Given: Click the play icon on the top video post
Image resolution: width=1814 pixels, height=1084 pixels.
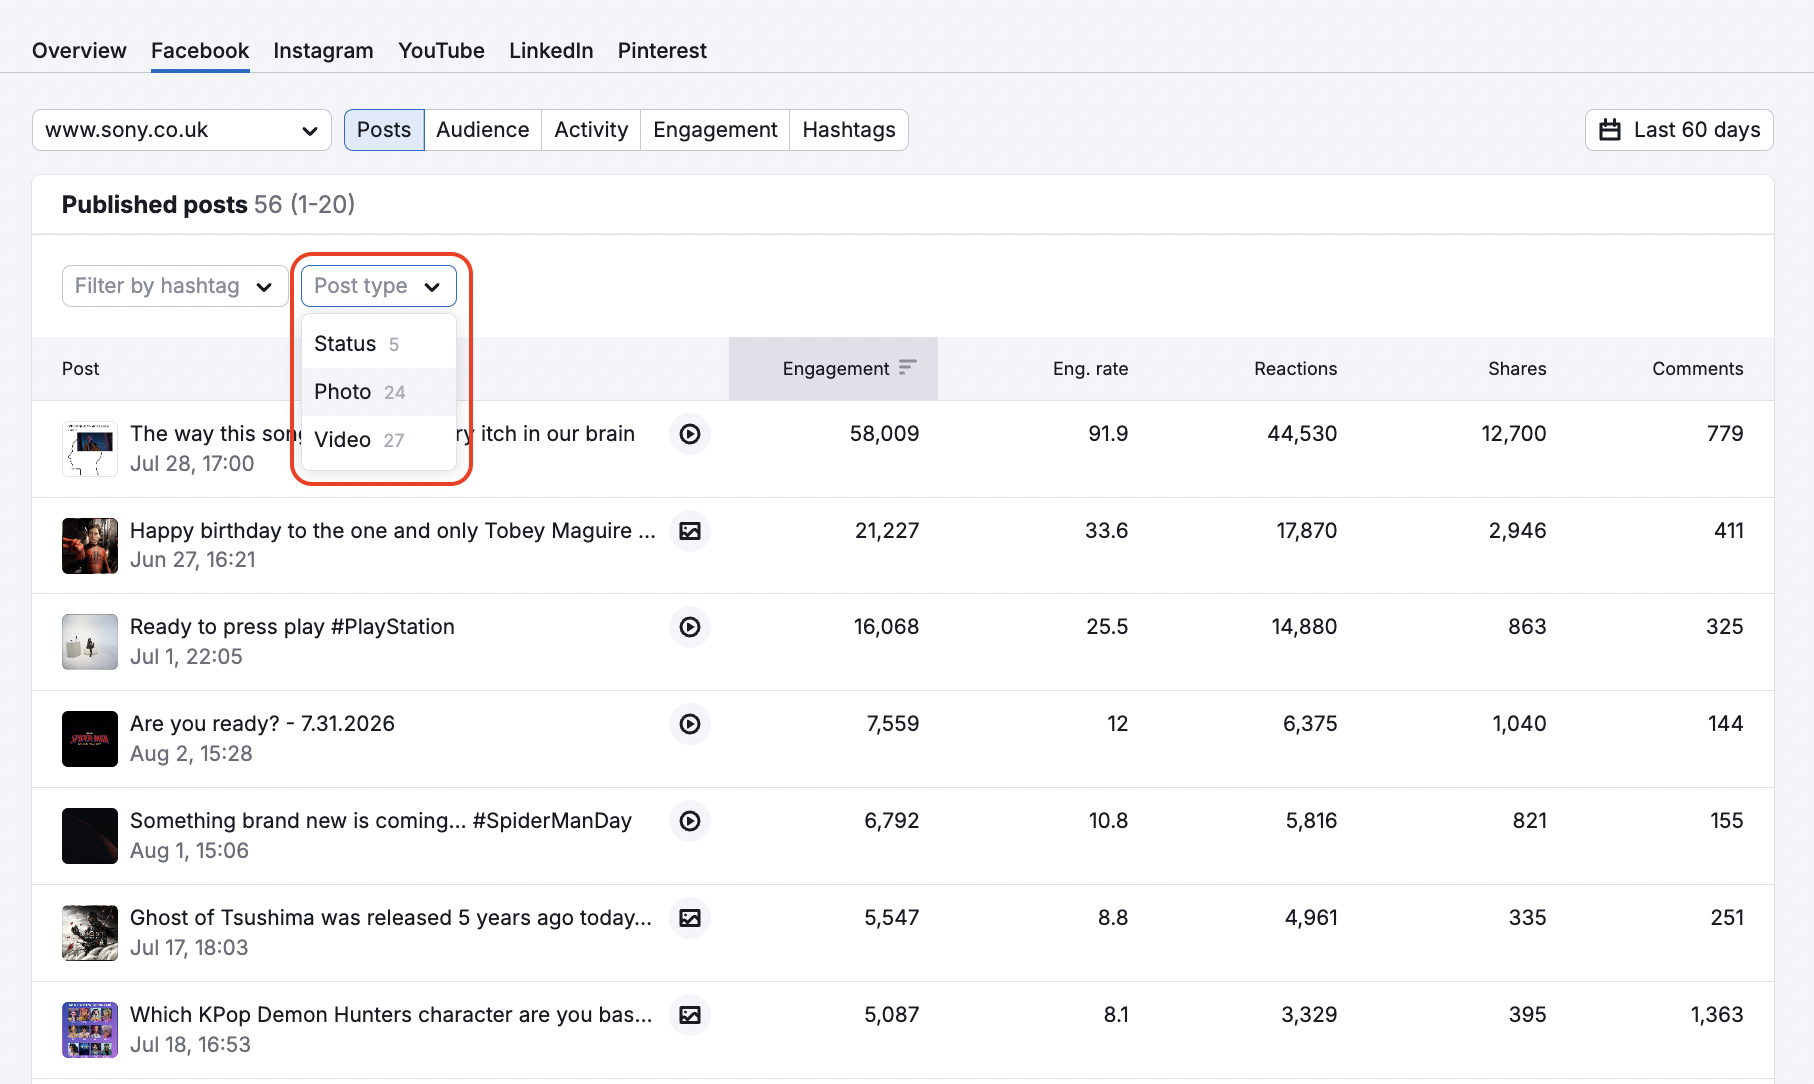Looking at the screenshot, I should (689, 434).
